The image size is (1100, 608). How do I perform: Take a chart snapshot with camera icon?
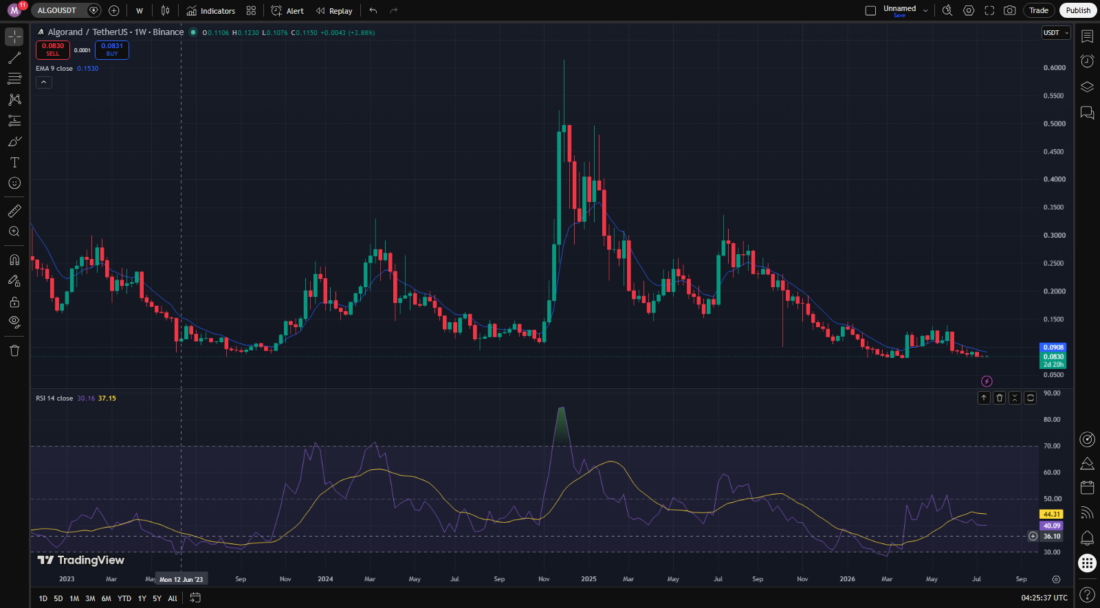coord(1010,11)
